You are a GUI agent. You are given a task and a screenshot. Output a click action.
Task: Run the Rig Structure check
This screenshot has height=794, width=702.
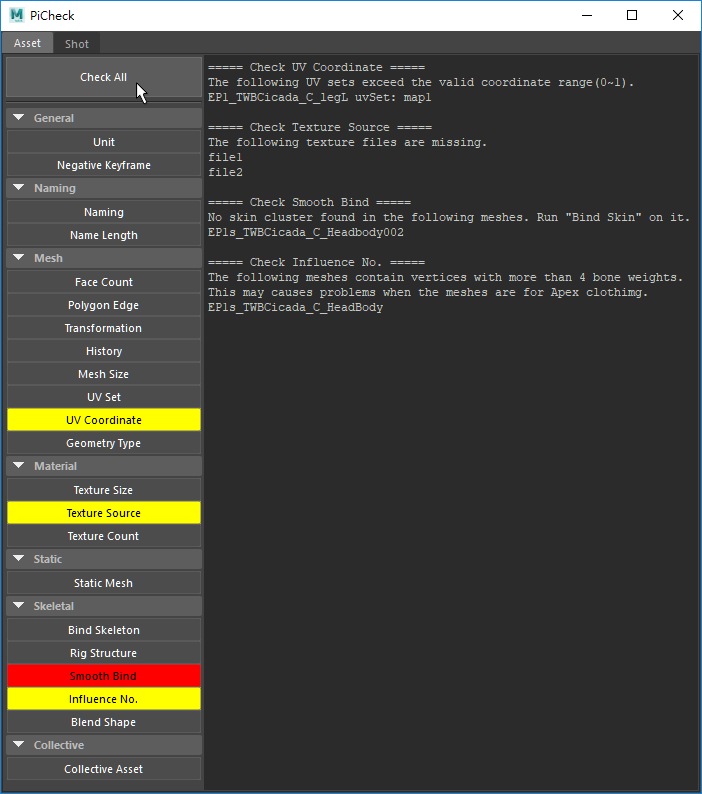point(104,653)
